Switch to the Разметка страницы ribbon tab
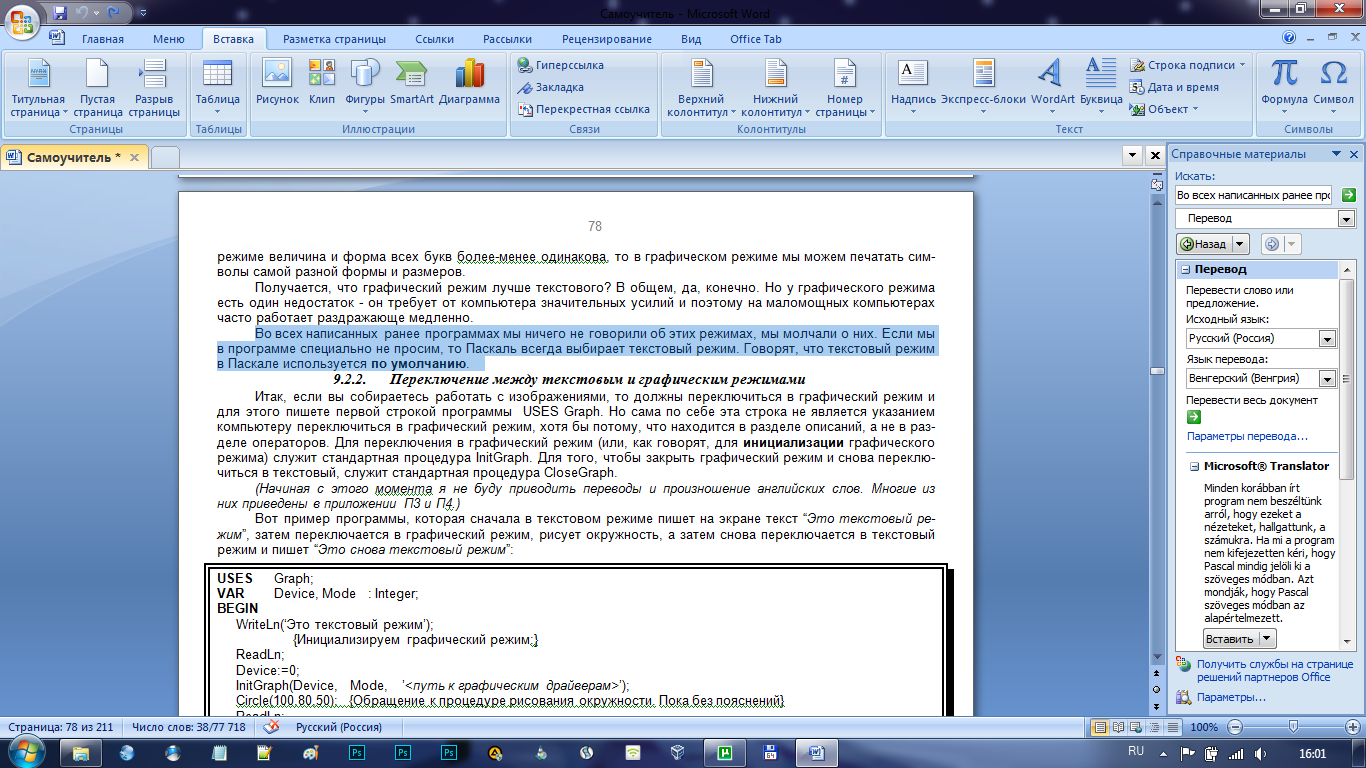Screen dimensions: 1366x768 pyautogui.click(x=334, y=39)
